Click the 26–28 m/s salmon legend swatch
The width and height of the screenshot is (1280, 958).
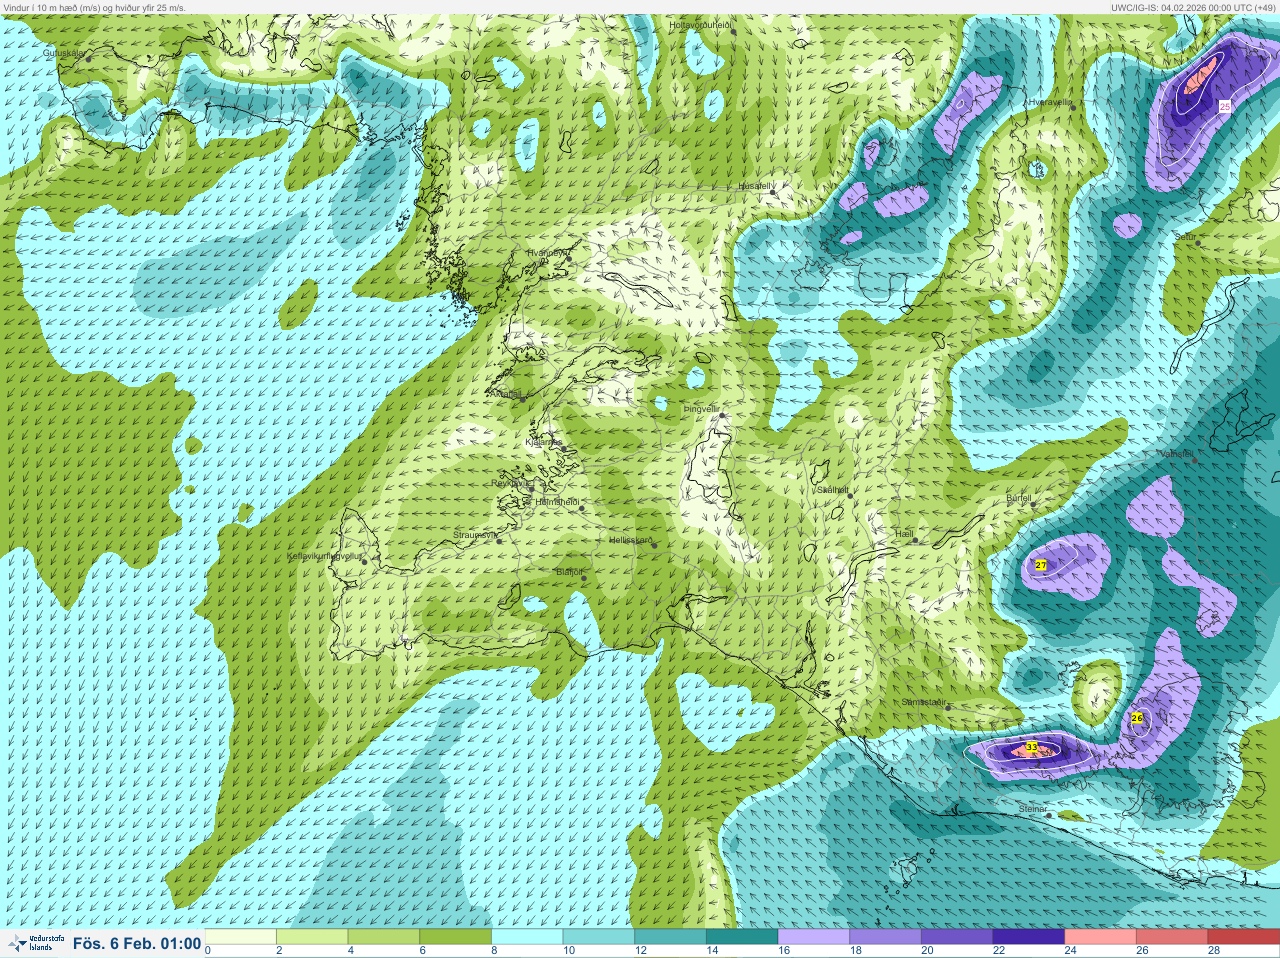[1172, 937]
